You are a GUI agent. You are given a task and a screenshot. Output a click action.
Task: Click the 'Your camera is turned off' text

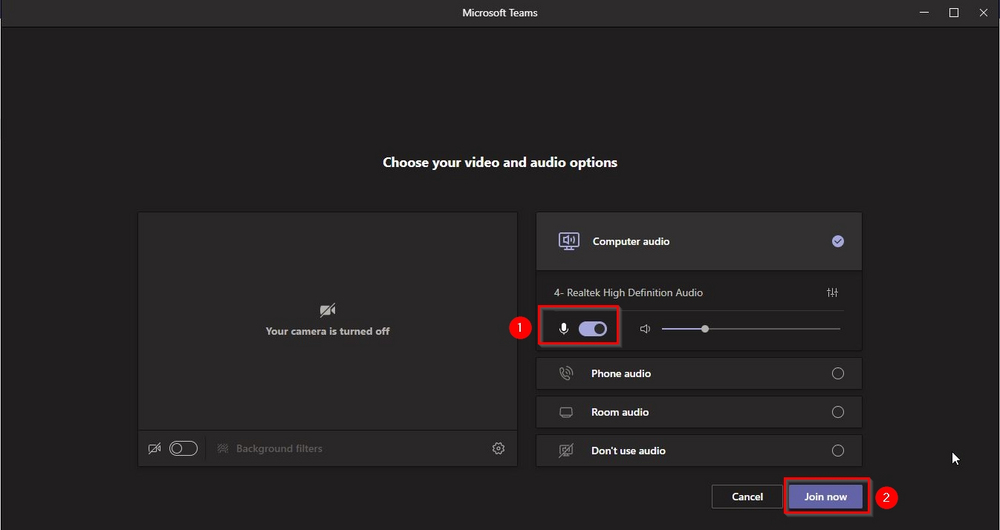point(328,331)
